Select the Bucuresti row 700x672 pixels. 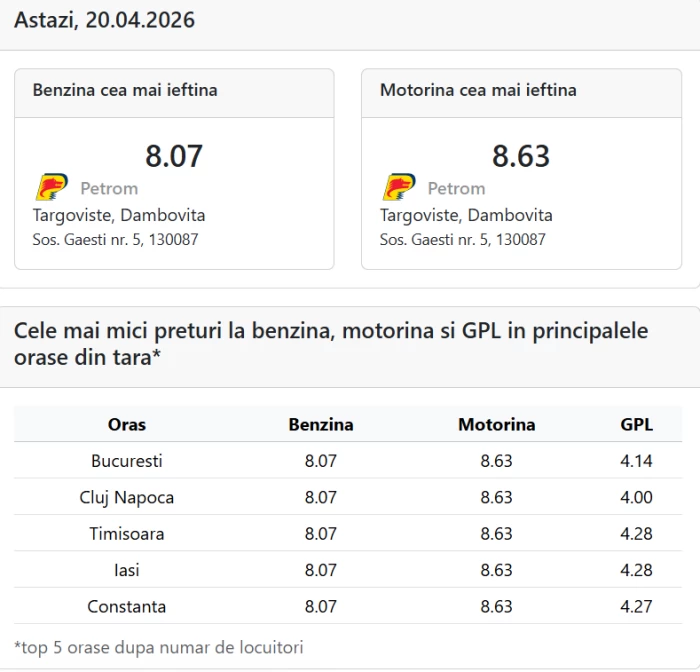[x=127, y=461]
